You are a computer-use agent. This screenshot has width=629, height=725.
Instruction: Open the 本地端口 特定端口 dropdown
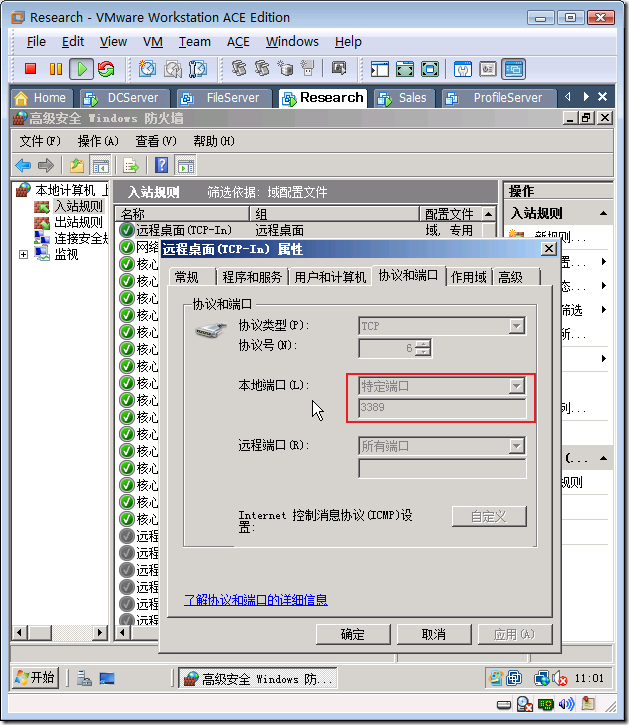tap(516, 386)
